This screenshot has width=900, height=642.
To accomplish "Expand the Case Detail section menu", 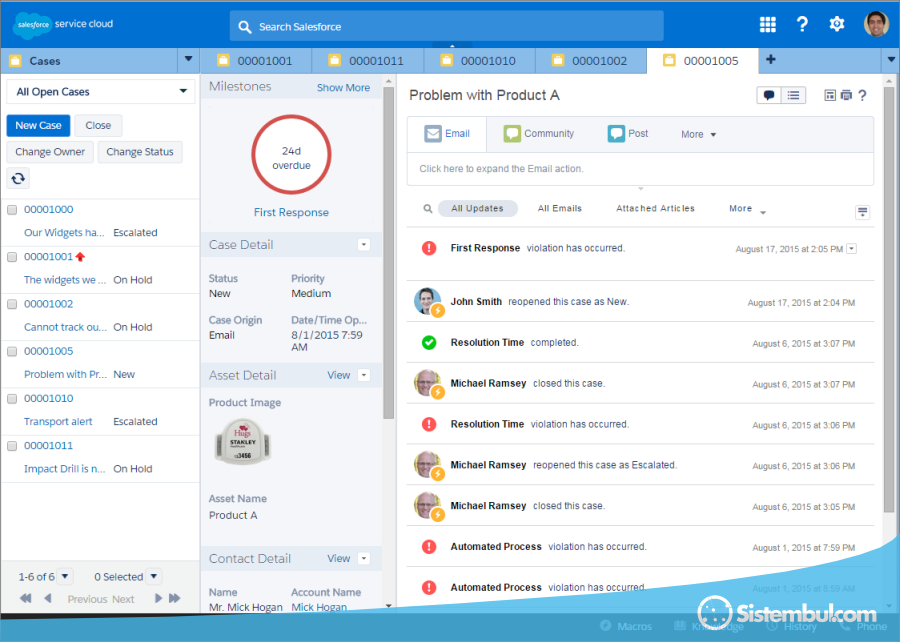I will (364, 244).
